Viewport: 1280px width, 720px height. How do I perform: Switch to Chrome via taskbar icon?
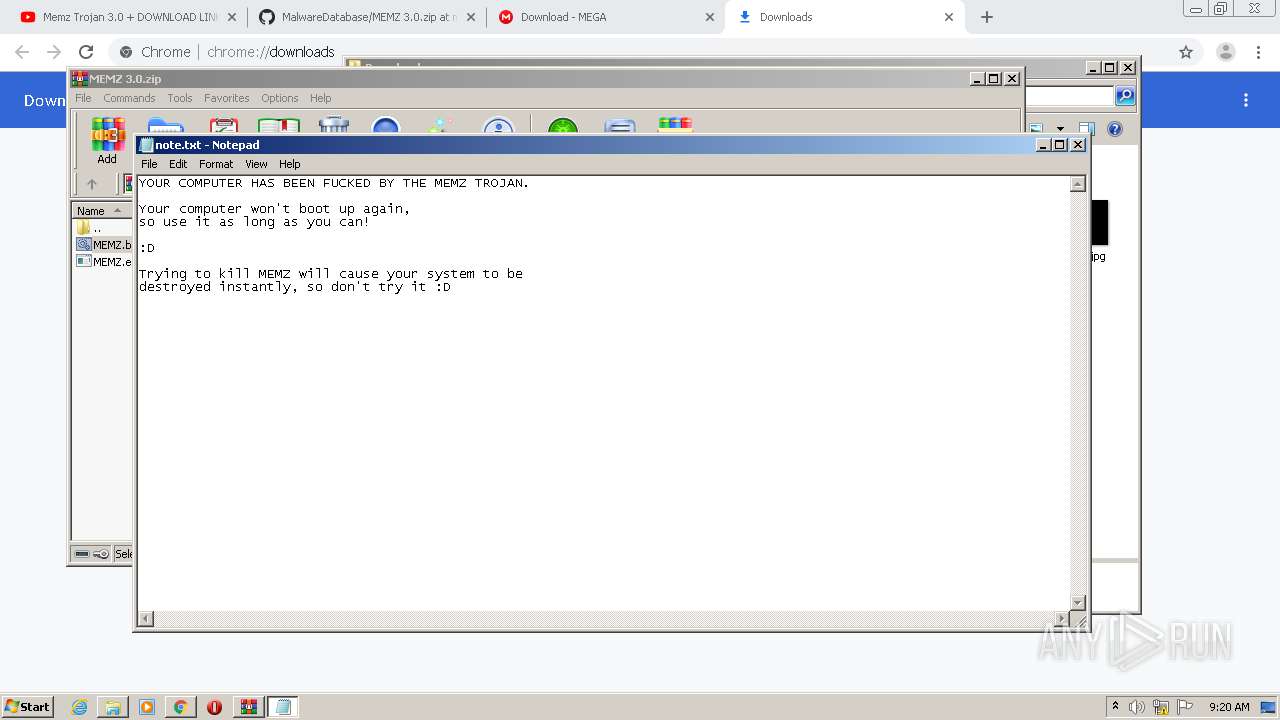pyautogui.click(x=180, y=707)
